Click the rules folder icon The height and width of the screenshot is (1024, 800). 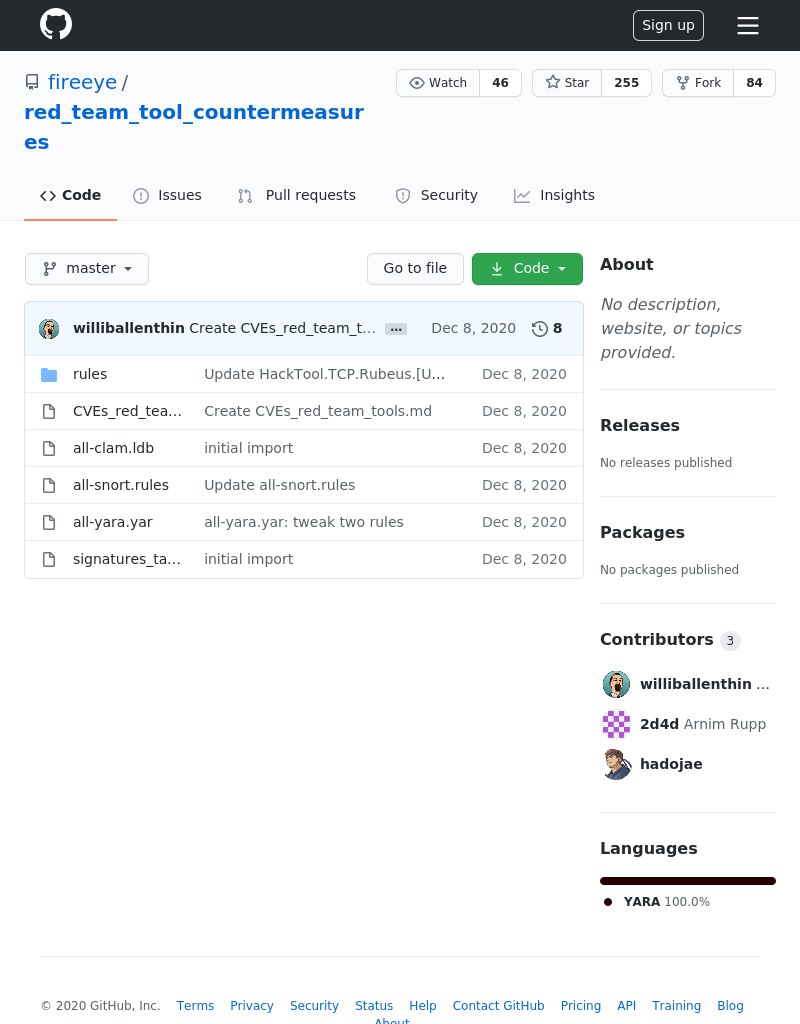(x=49, y=374)
